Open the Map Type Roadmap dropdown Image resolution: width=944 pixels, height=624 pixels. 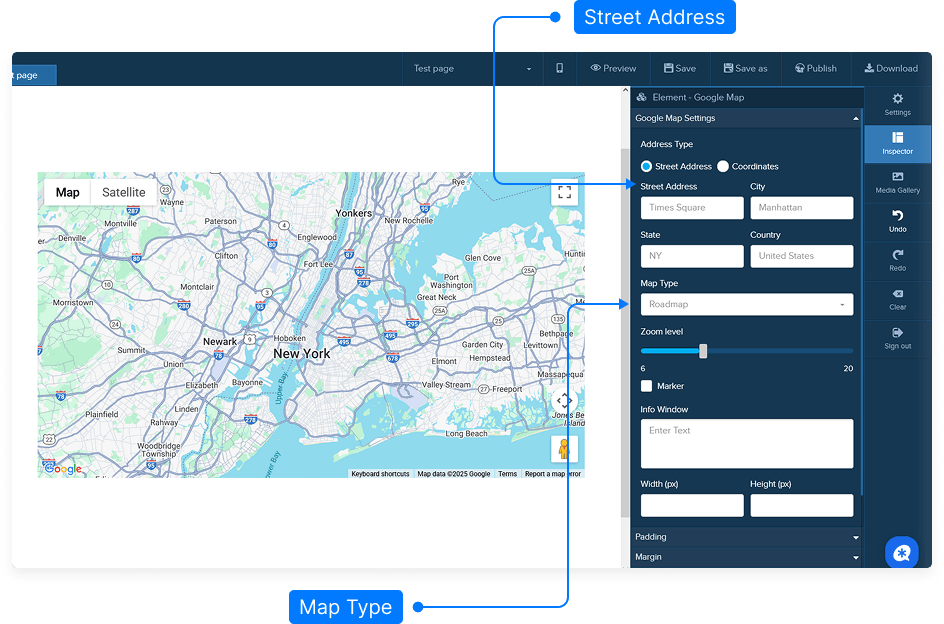tap(747, 304)
